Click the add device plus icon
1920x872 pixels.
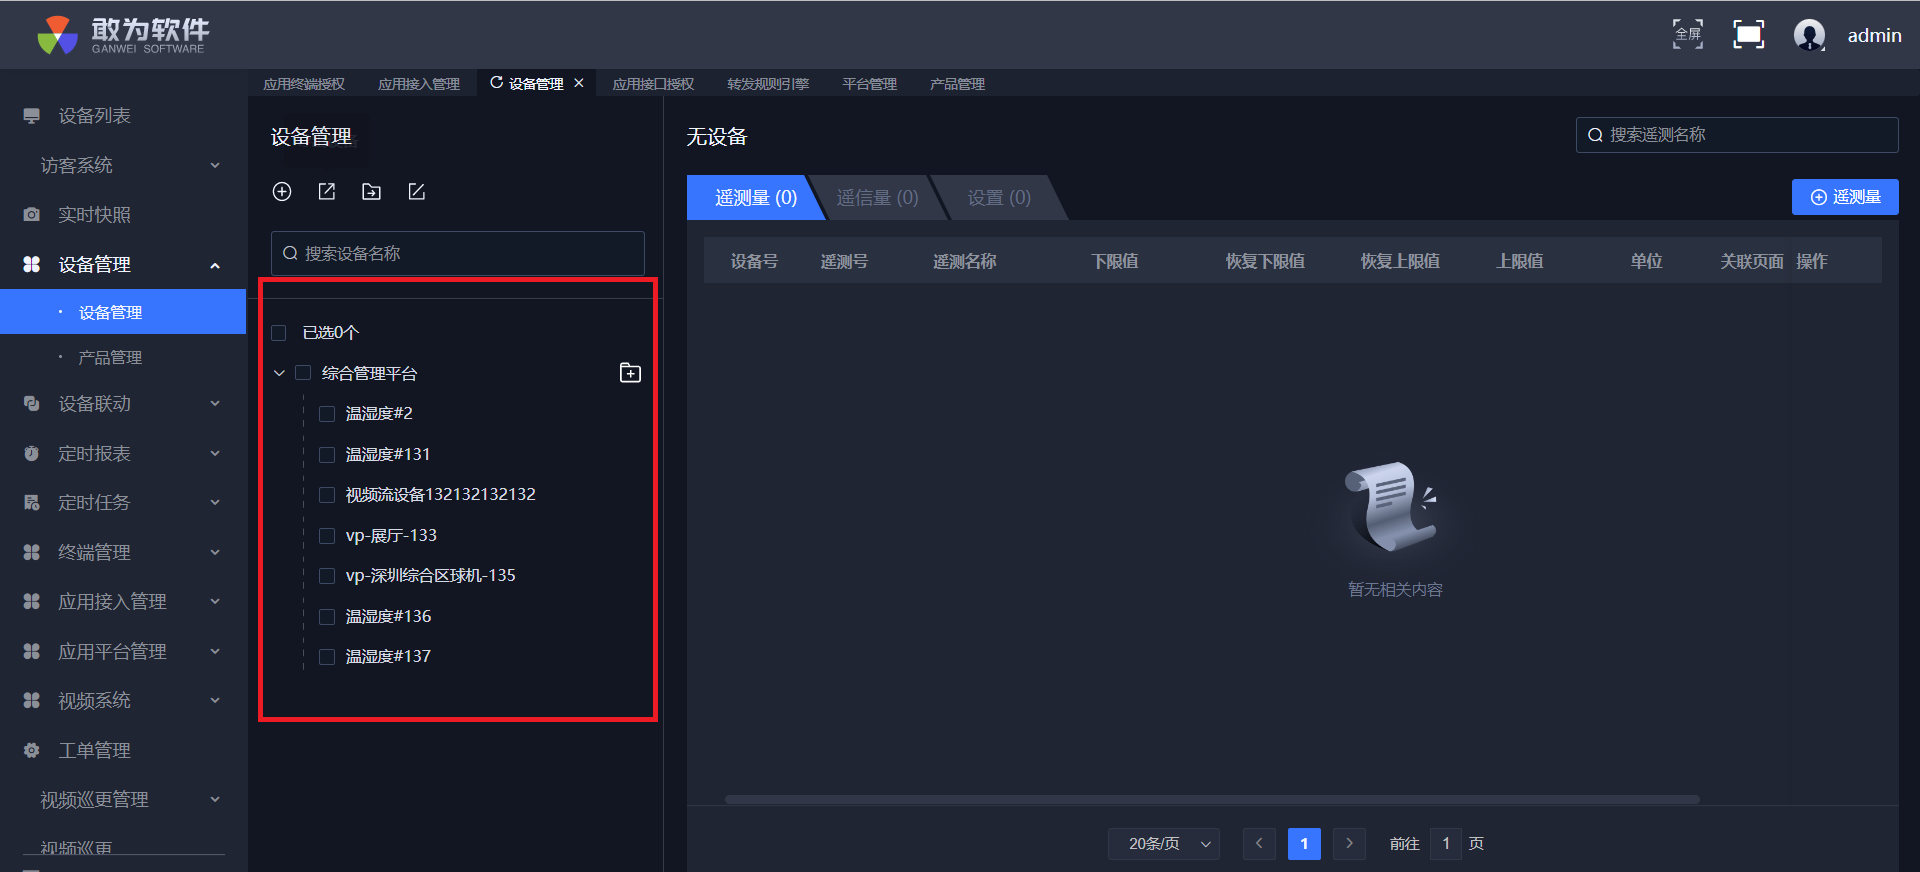(282, 192)
